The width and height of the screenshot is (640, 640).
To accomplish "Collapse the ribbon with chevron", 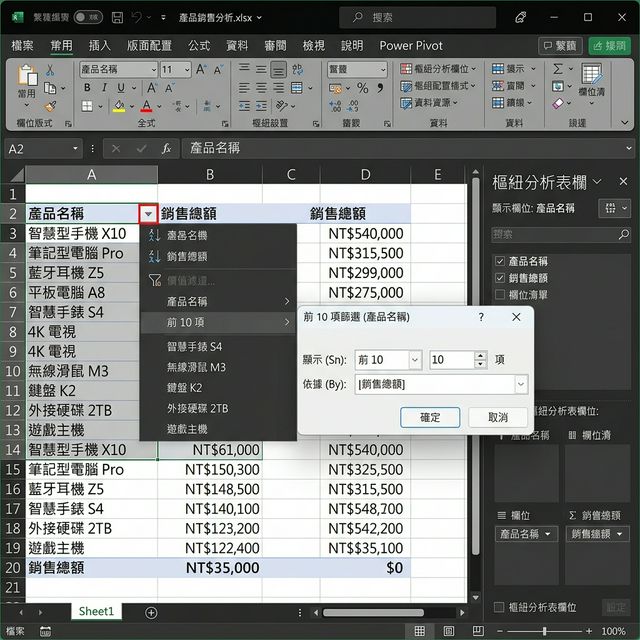I will [x=624, y=122].
